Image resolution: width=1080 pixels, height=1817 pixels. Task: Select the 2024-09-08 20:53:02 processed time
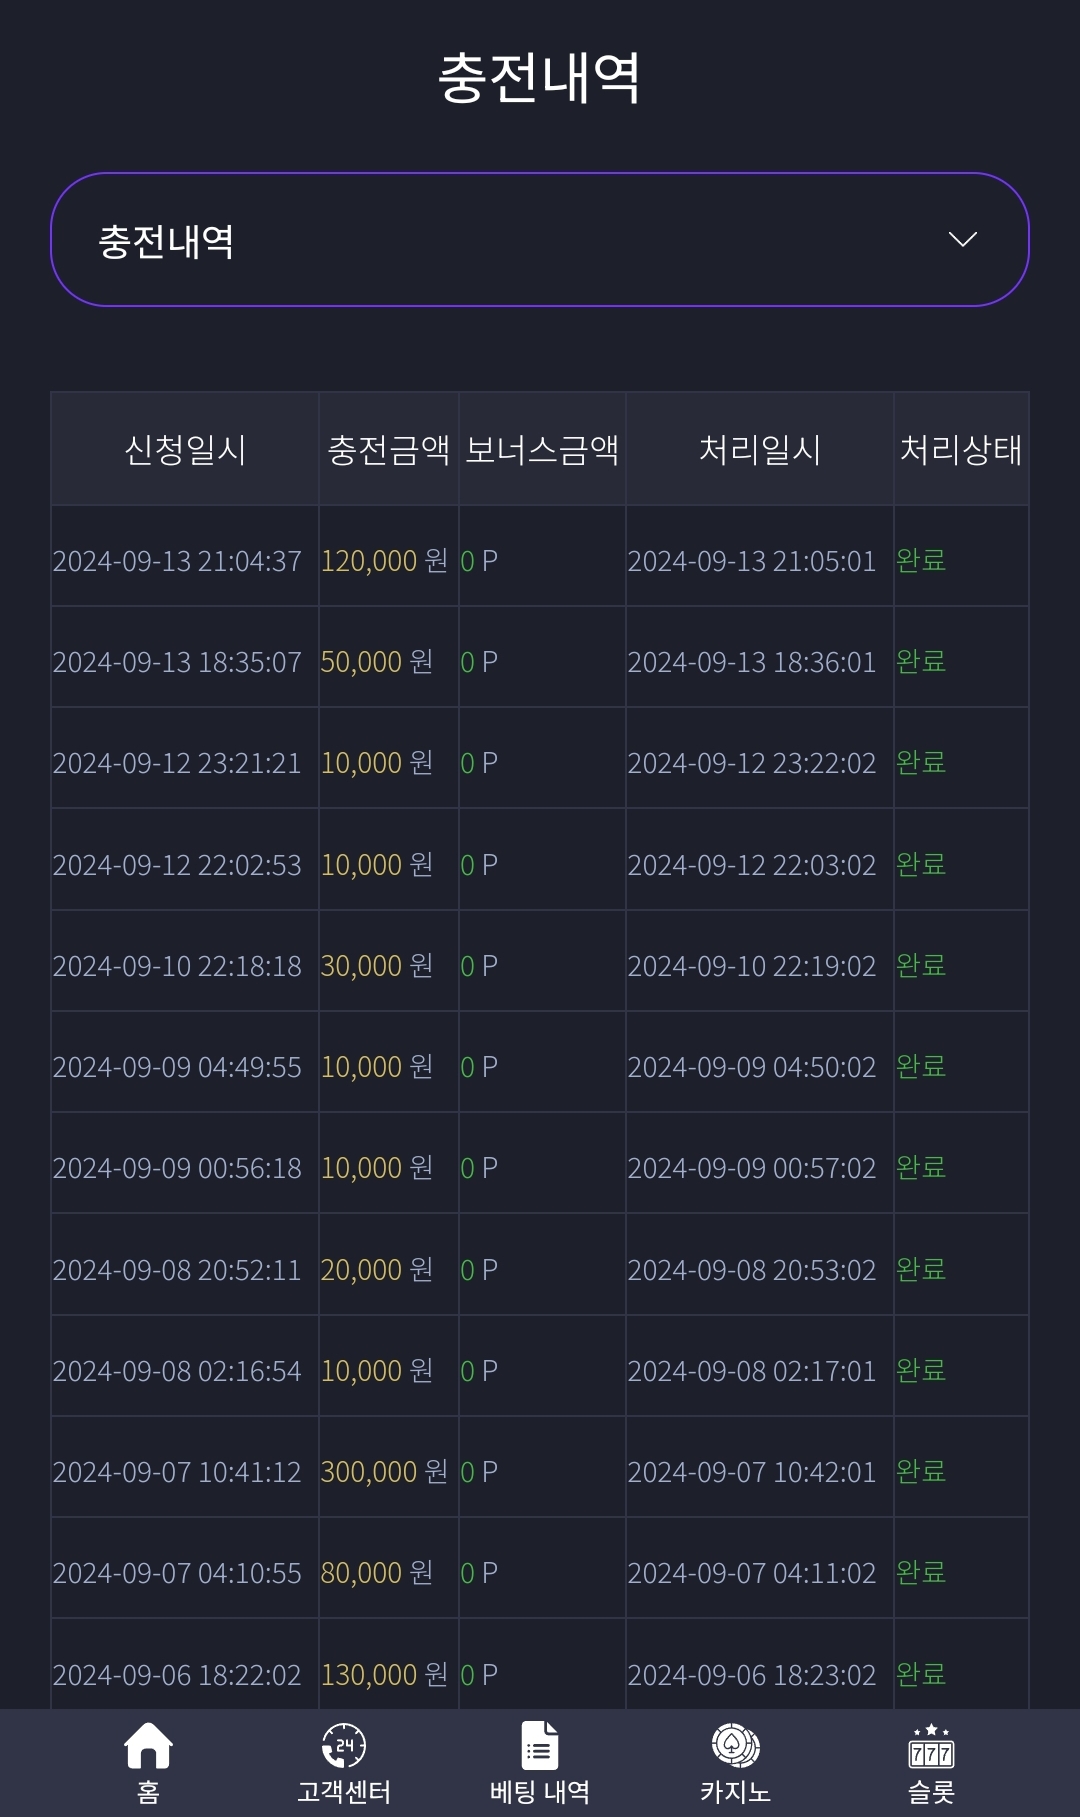pyautogui.click(x=752, y=1270)
